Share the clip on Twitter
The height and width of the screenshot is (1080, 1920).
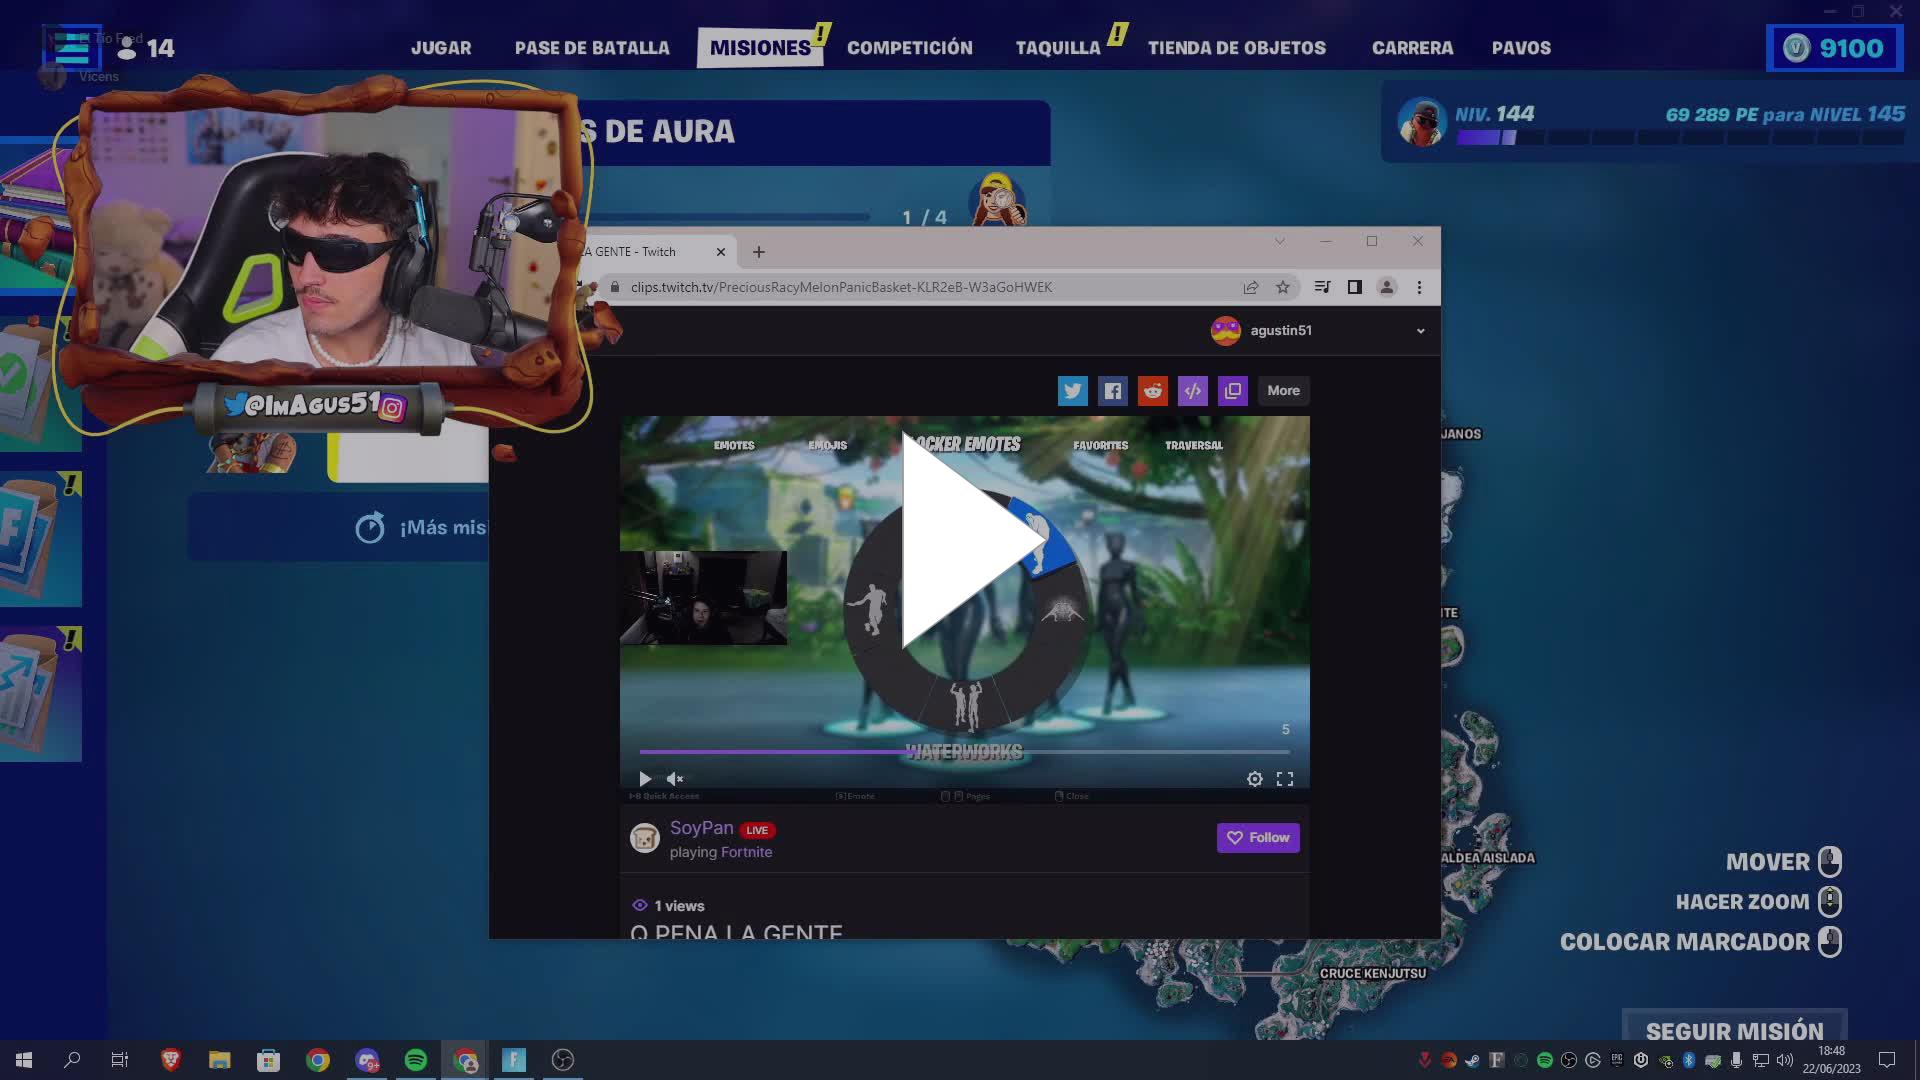tap(1072, 391)
